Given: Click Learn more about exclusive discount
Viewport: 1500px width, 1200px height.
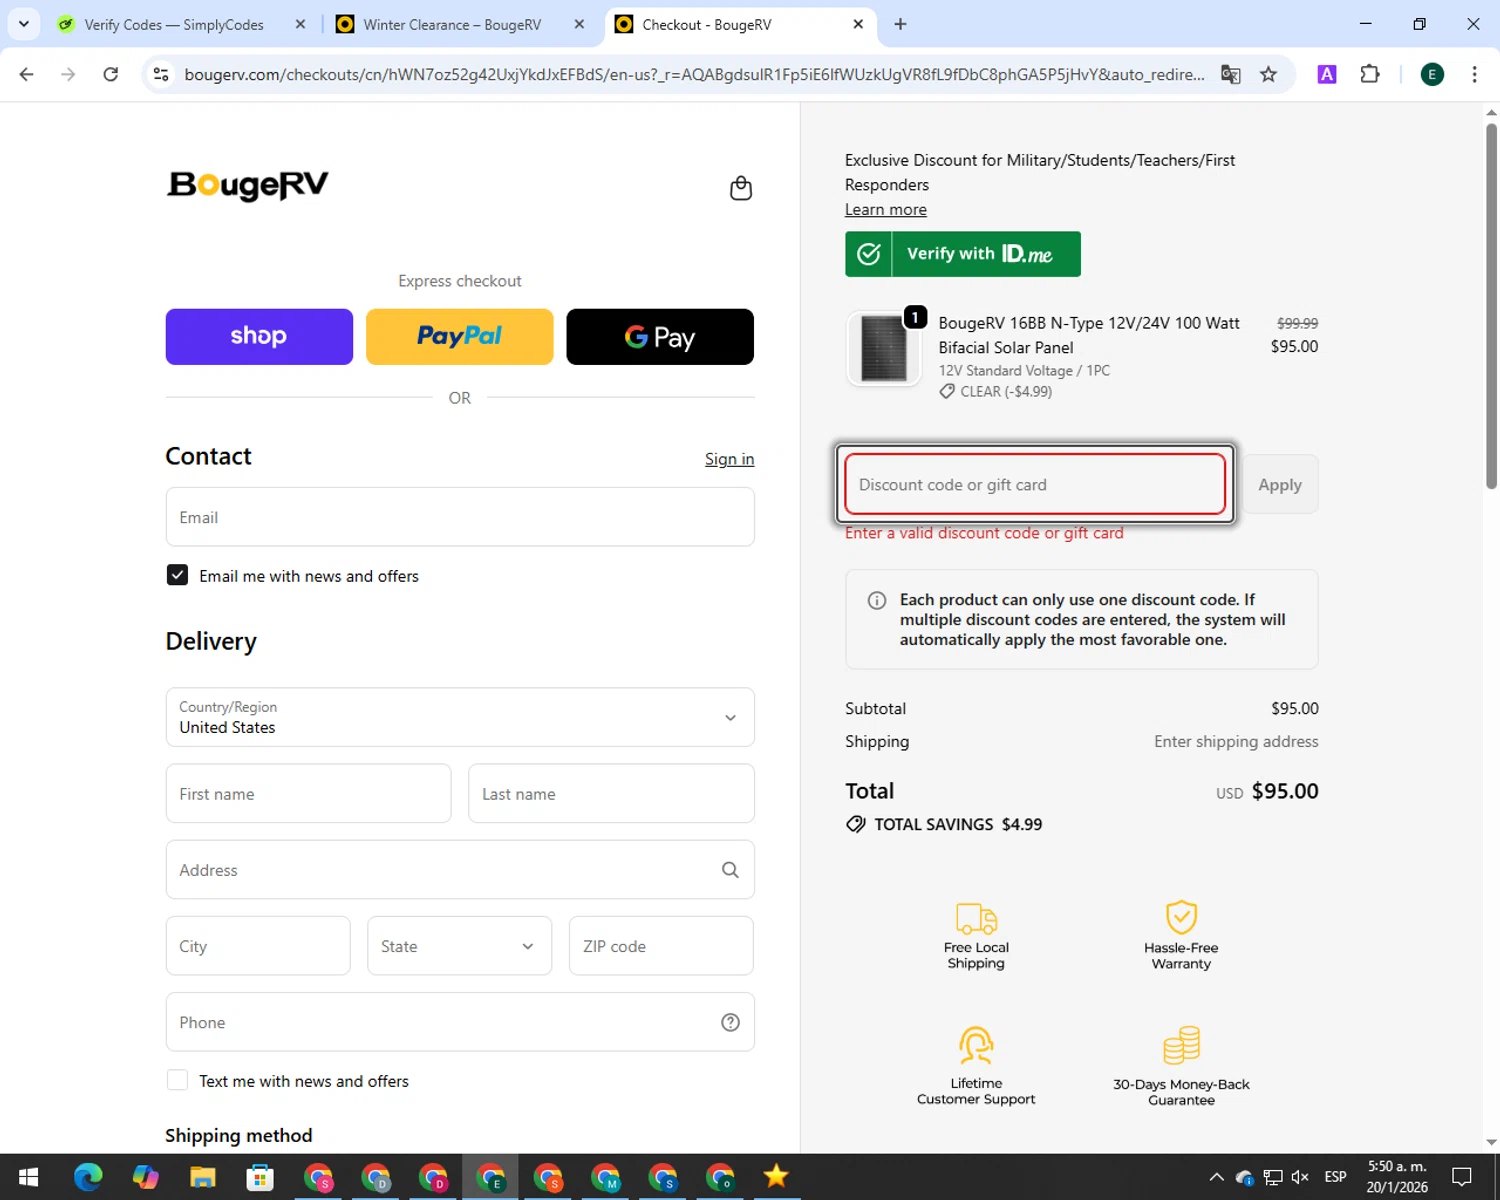Looking at the screenshot, I should tap(886, 209).
